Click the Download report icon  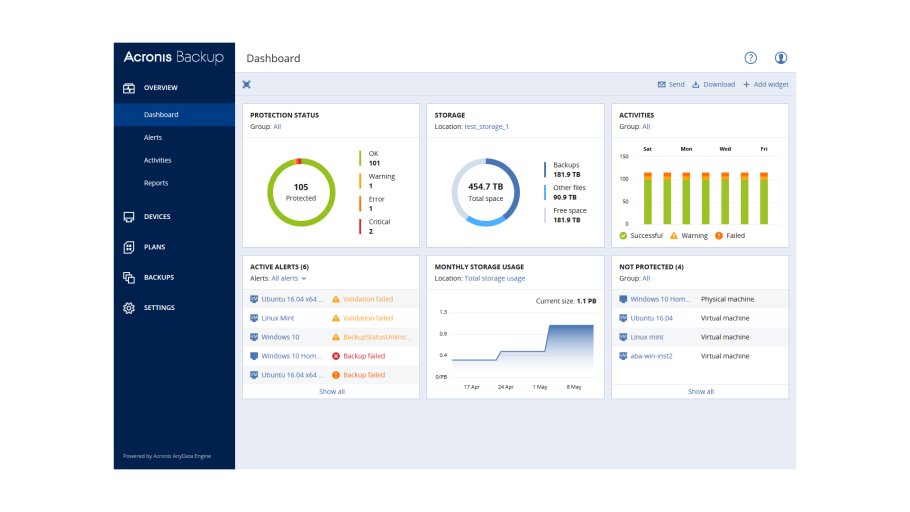click(x=696, y=85)
